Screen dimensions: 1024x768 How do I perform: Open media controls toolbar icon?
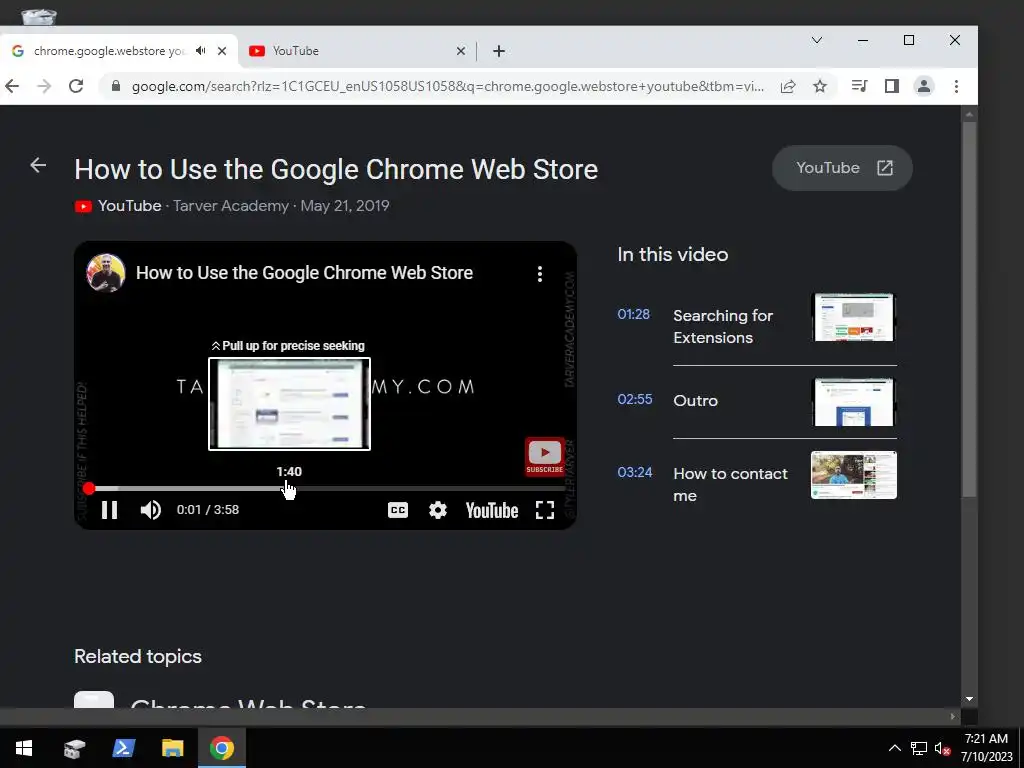point(859,86)
